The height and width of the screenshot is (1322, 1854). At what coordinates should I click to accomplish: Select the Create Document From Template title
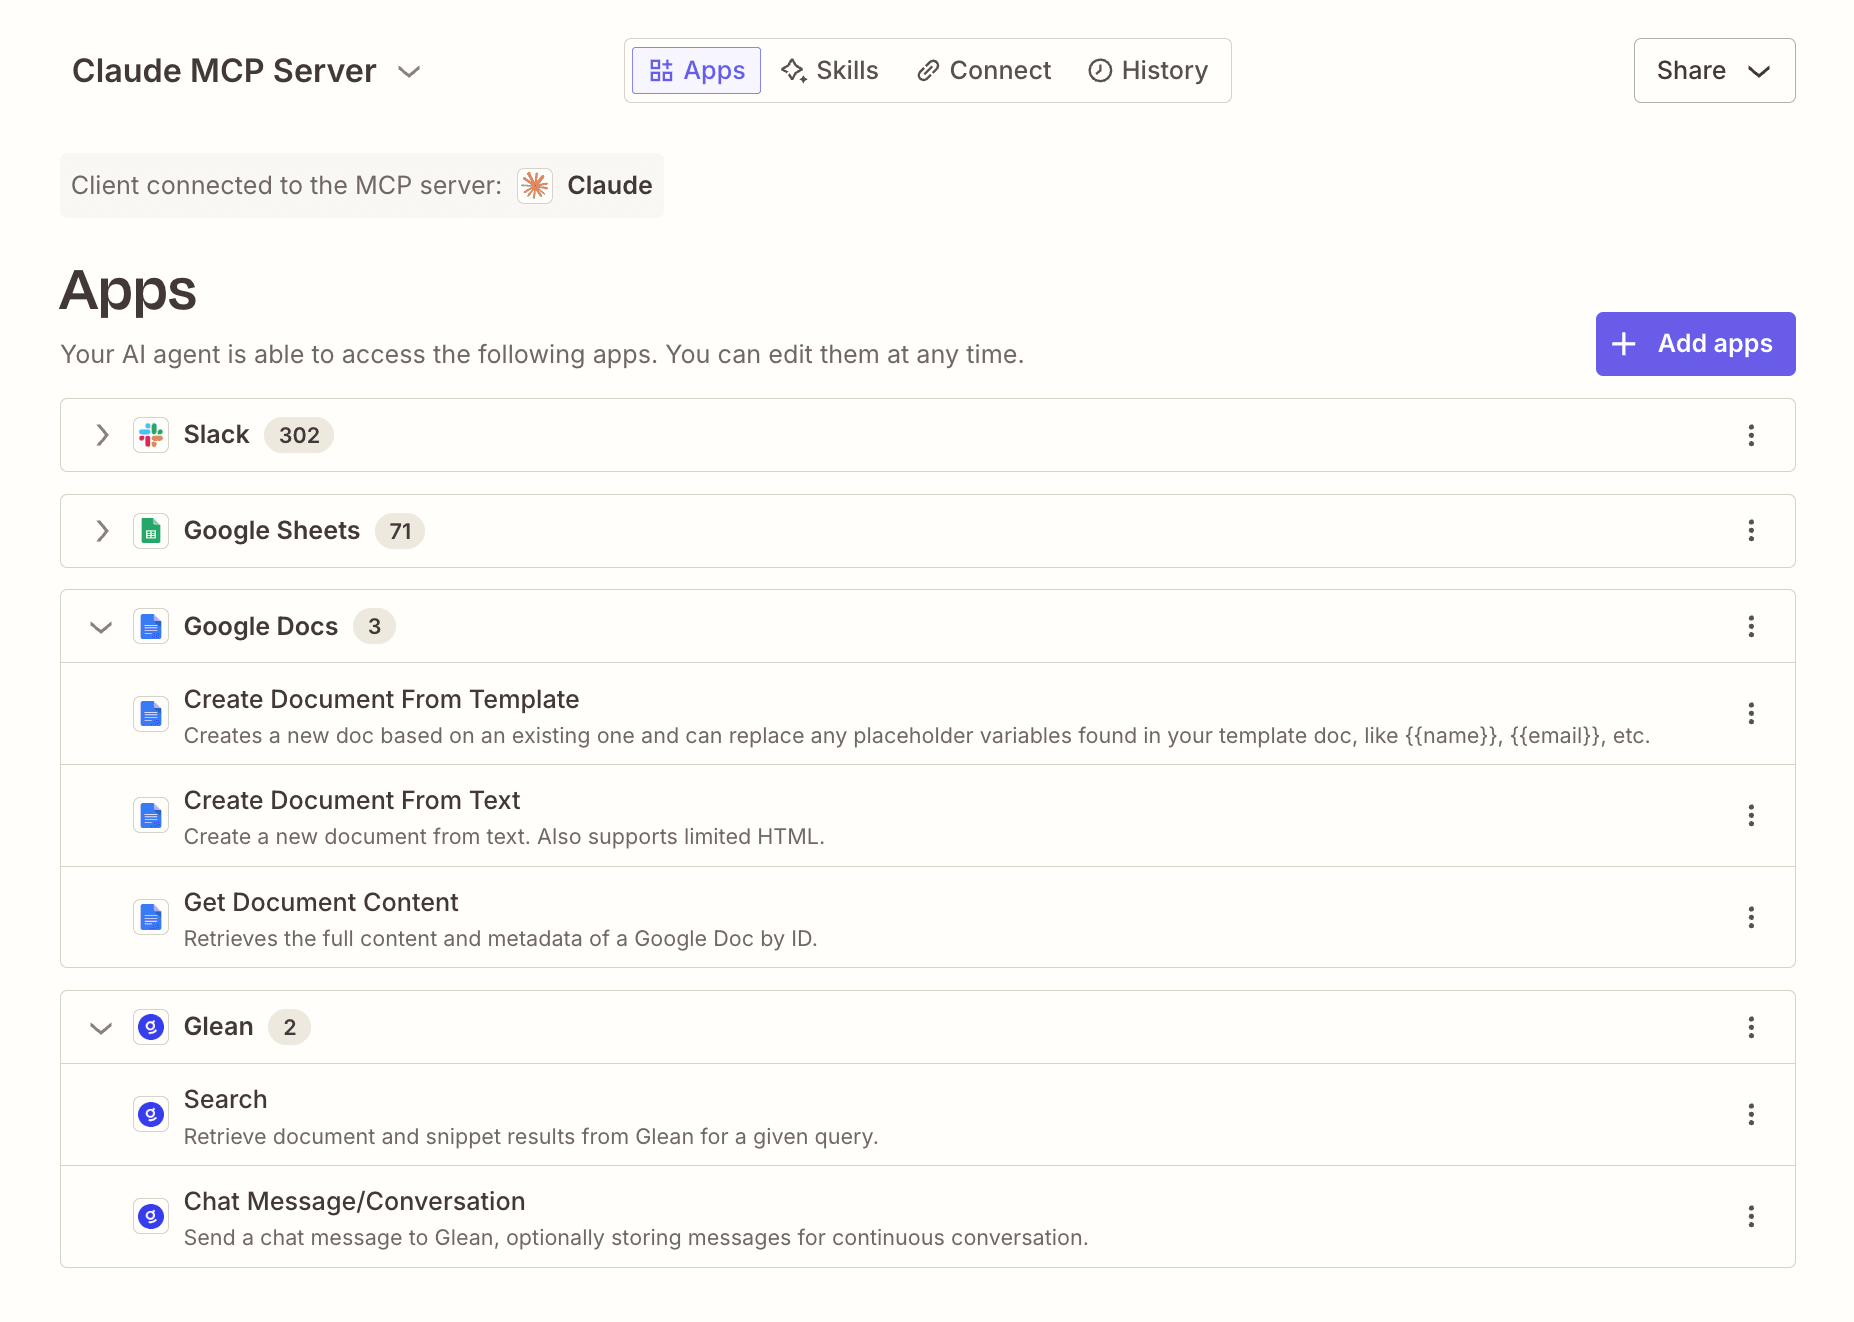pyautogui.click(x=381, y=699)
